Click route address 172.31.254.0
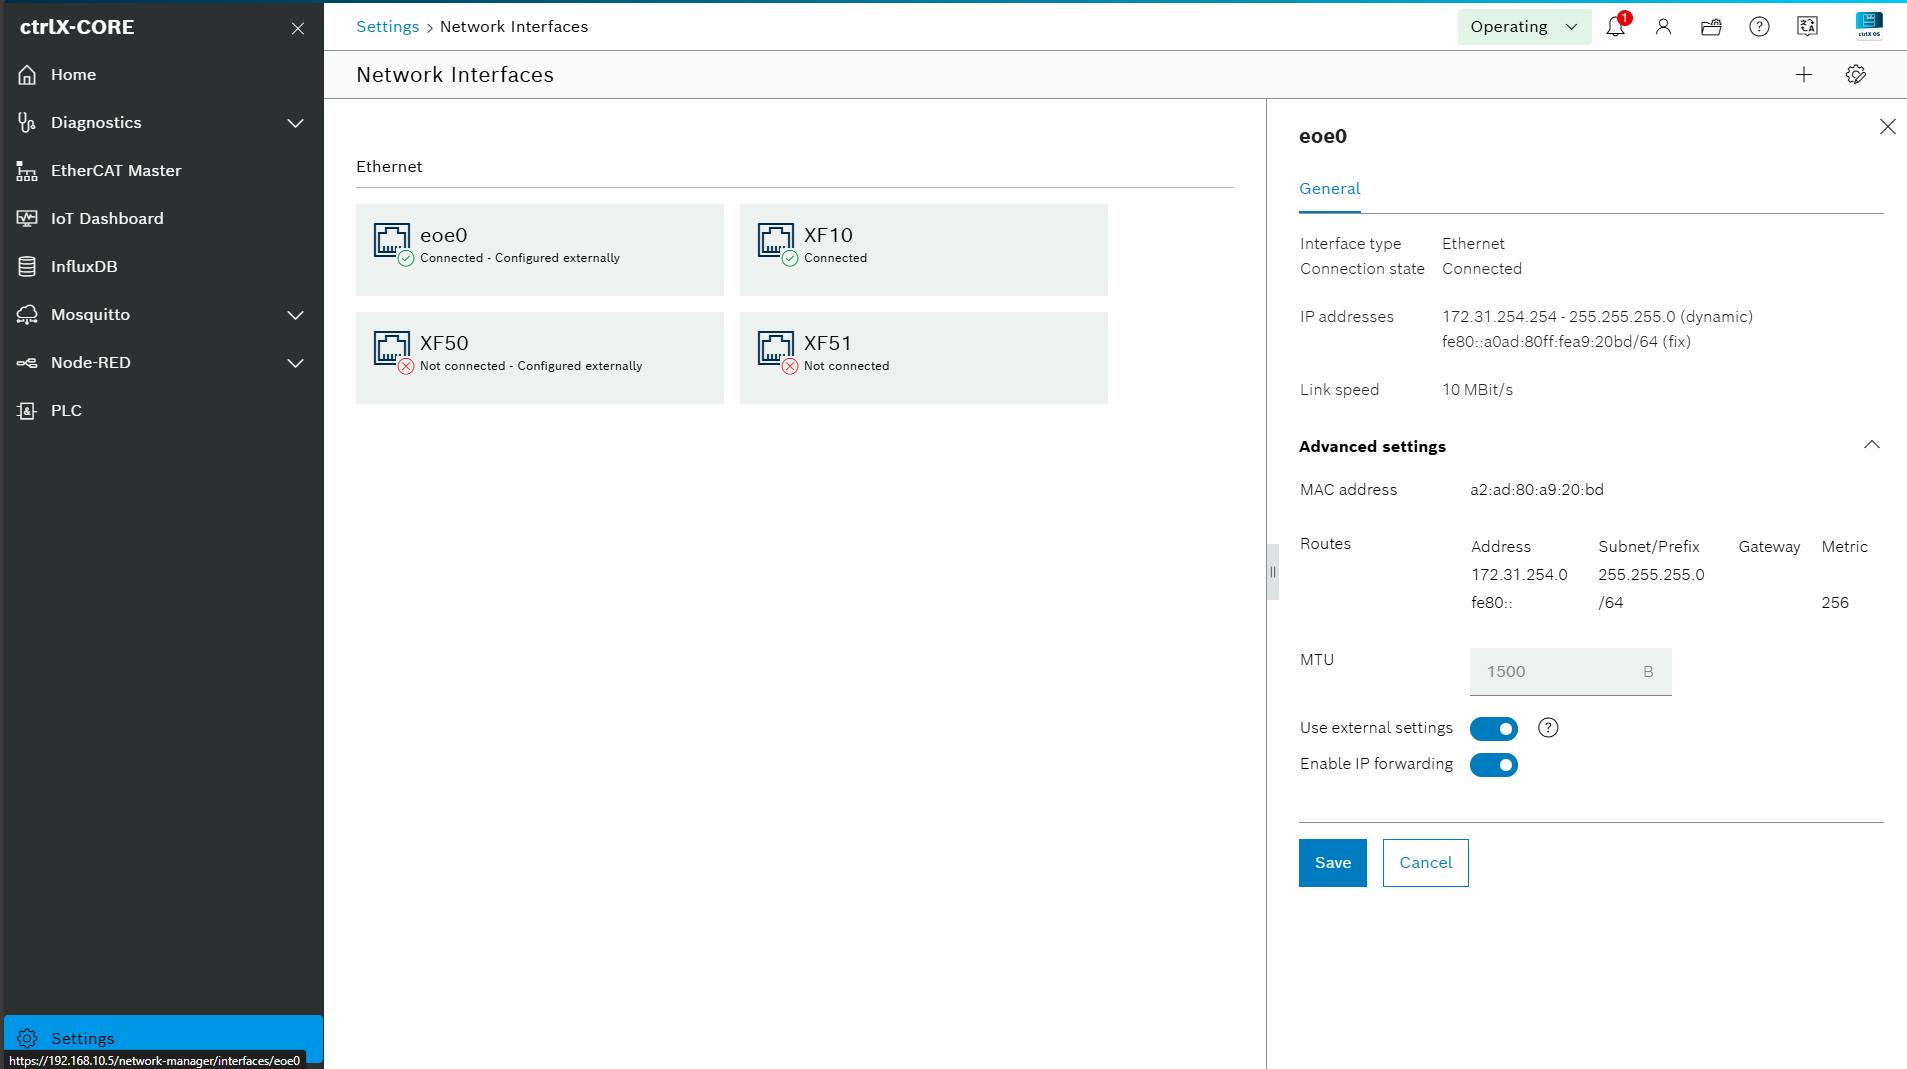 click(x=1519, y=575)
